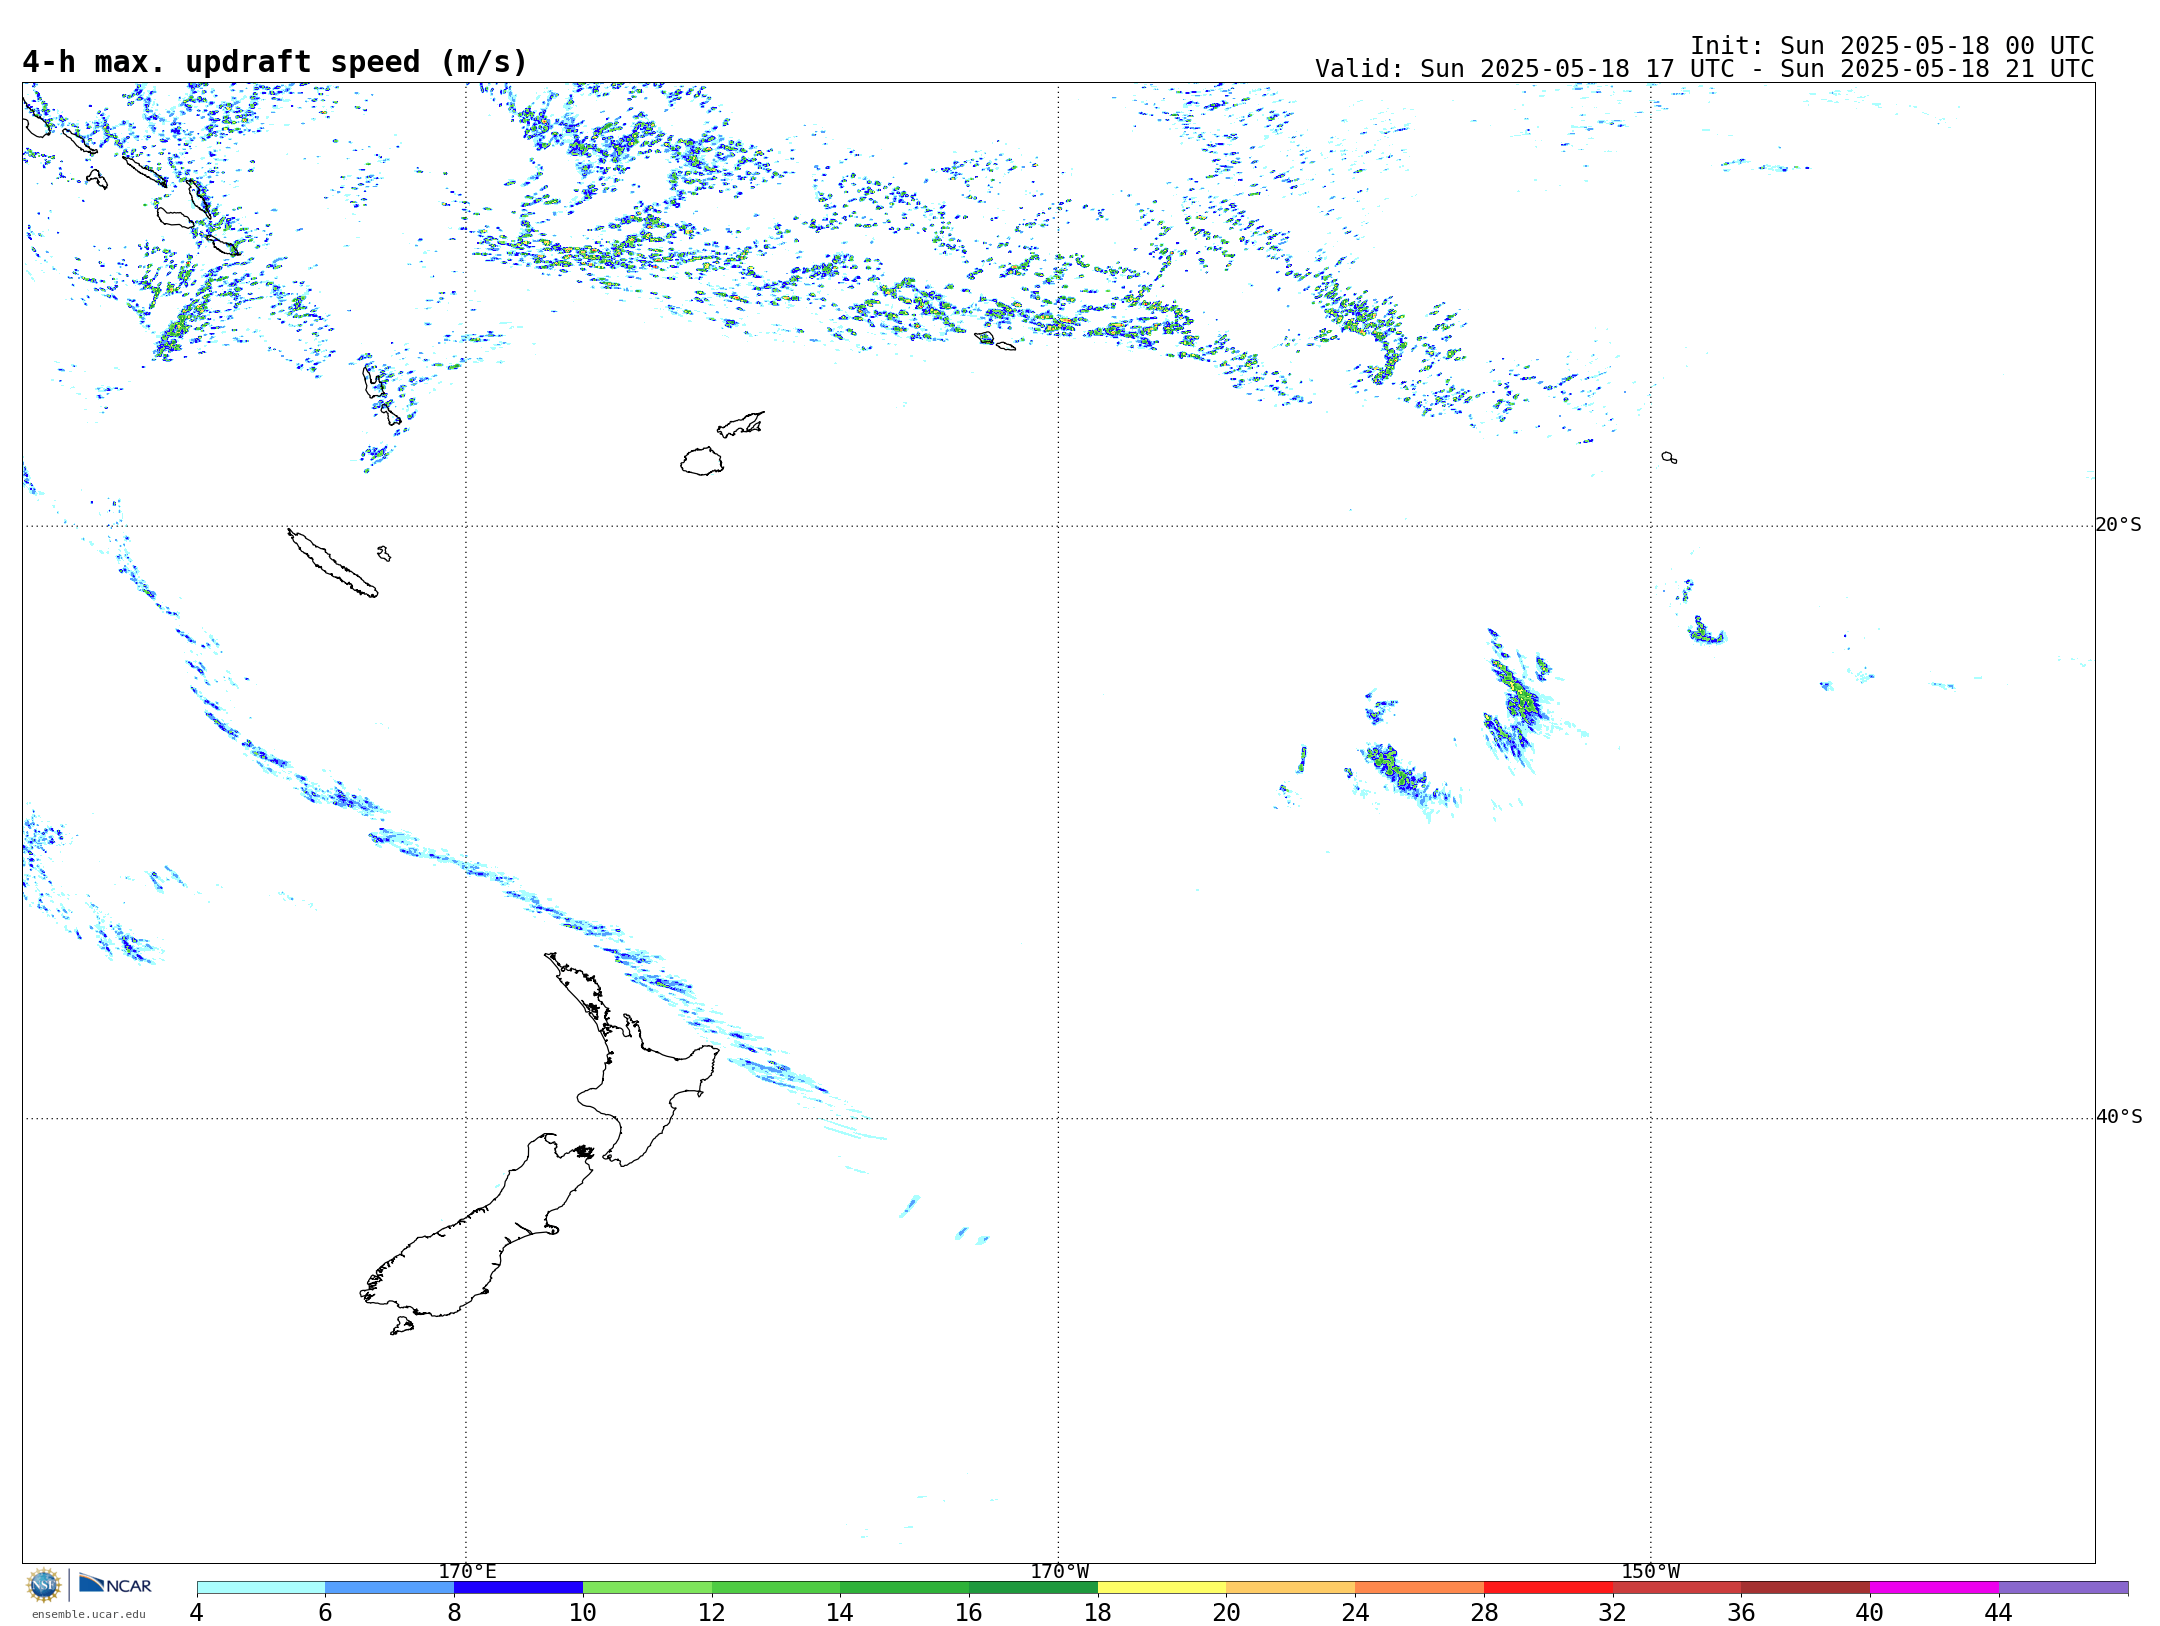Click the light blue 6-8 colorbar swatch

(390, 1588)
